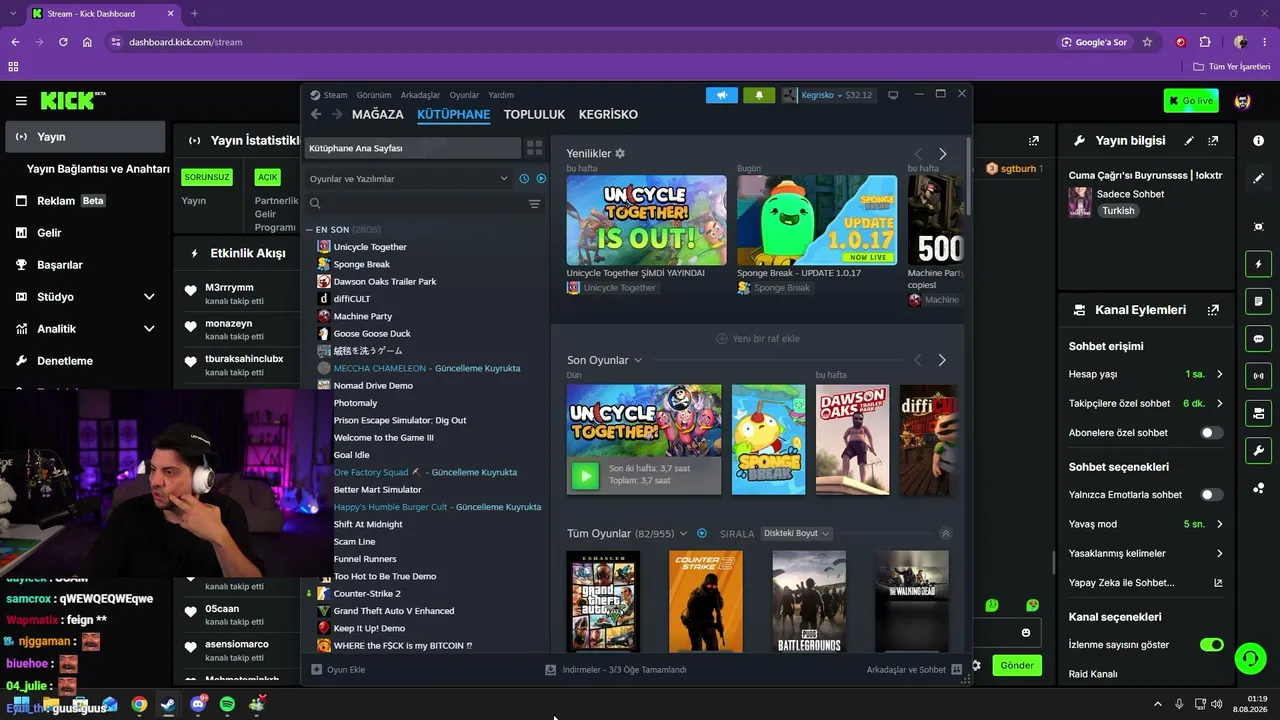Click Steam library search field
Image resolution: width=1280 pixels, height=720 pixels.
(x=416, y=204)
